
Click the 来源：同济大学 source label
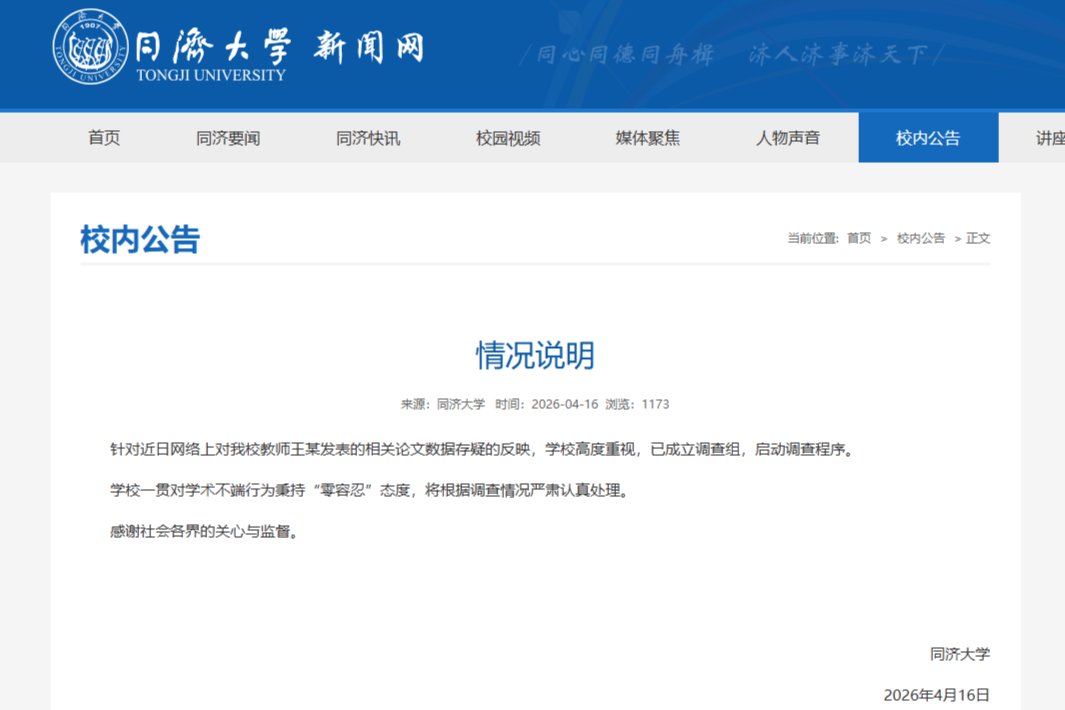pos(443,404)
